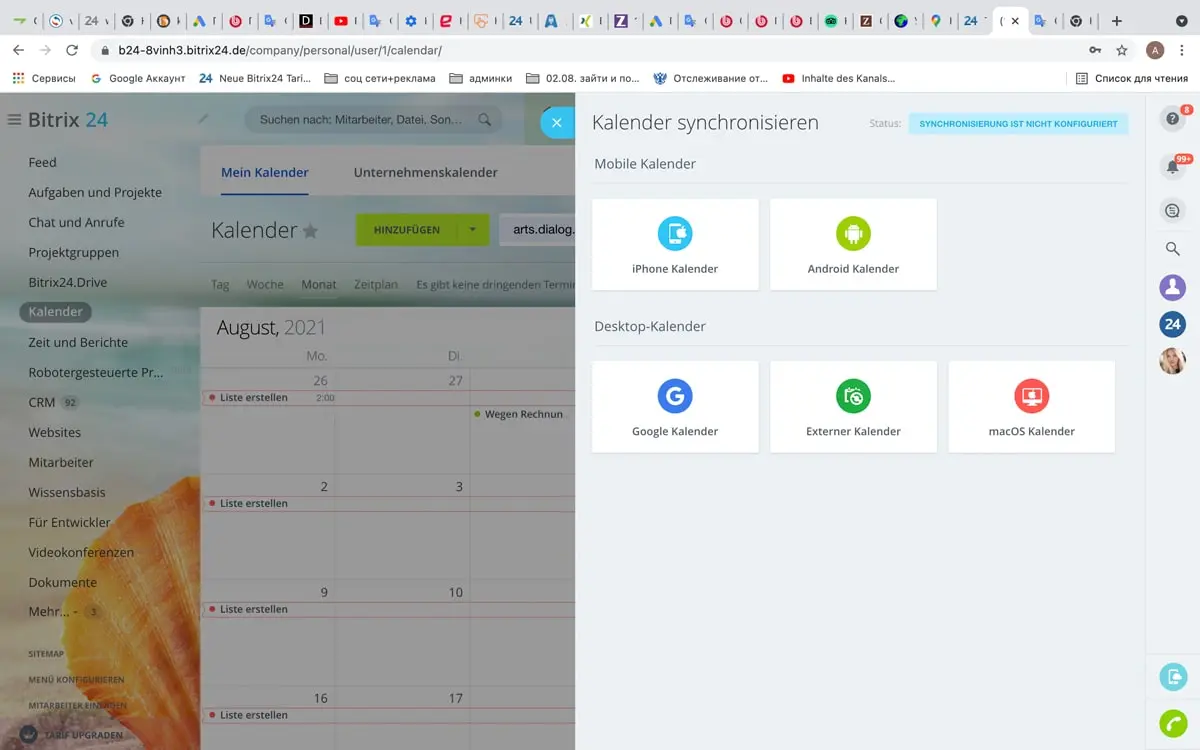Open the Сервисы apps shortcut
The image size is (1200, 750).
[43, 78]
